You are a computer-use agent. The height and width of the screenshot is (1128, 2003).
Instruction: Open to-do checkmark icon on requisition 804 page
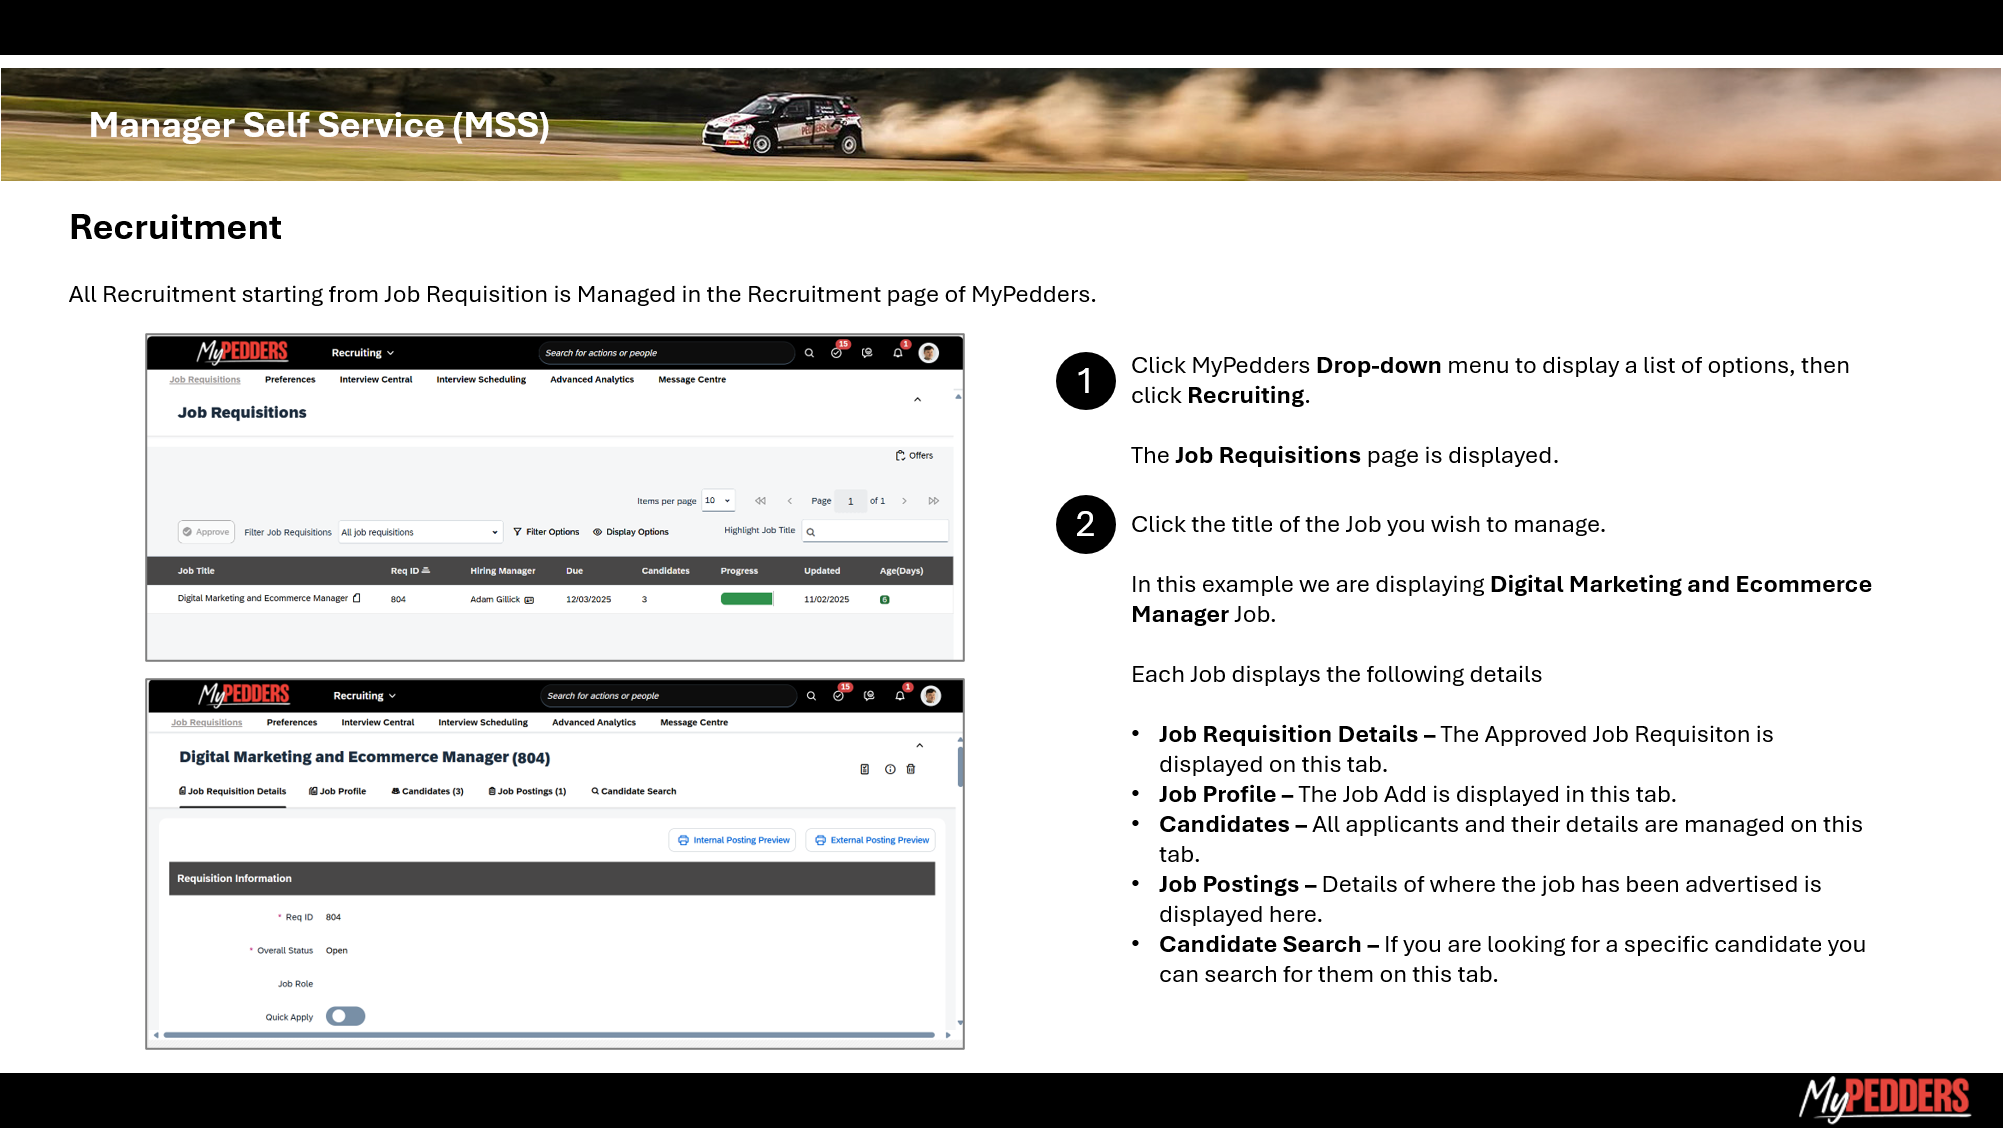click(x=839, y=695)
